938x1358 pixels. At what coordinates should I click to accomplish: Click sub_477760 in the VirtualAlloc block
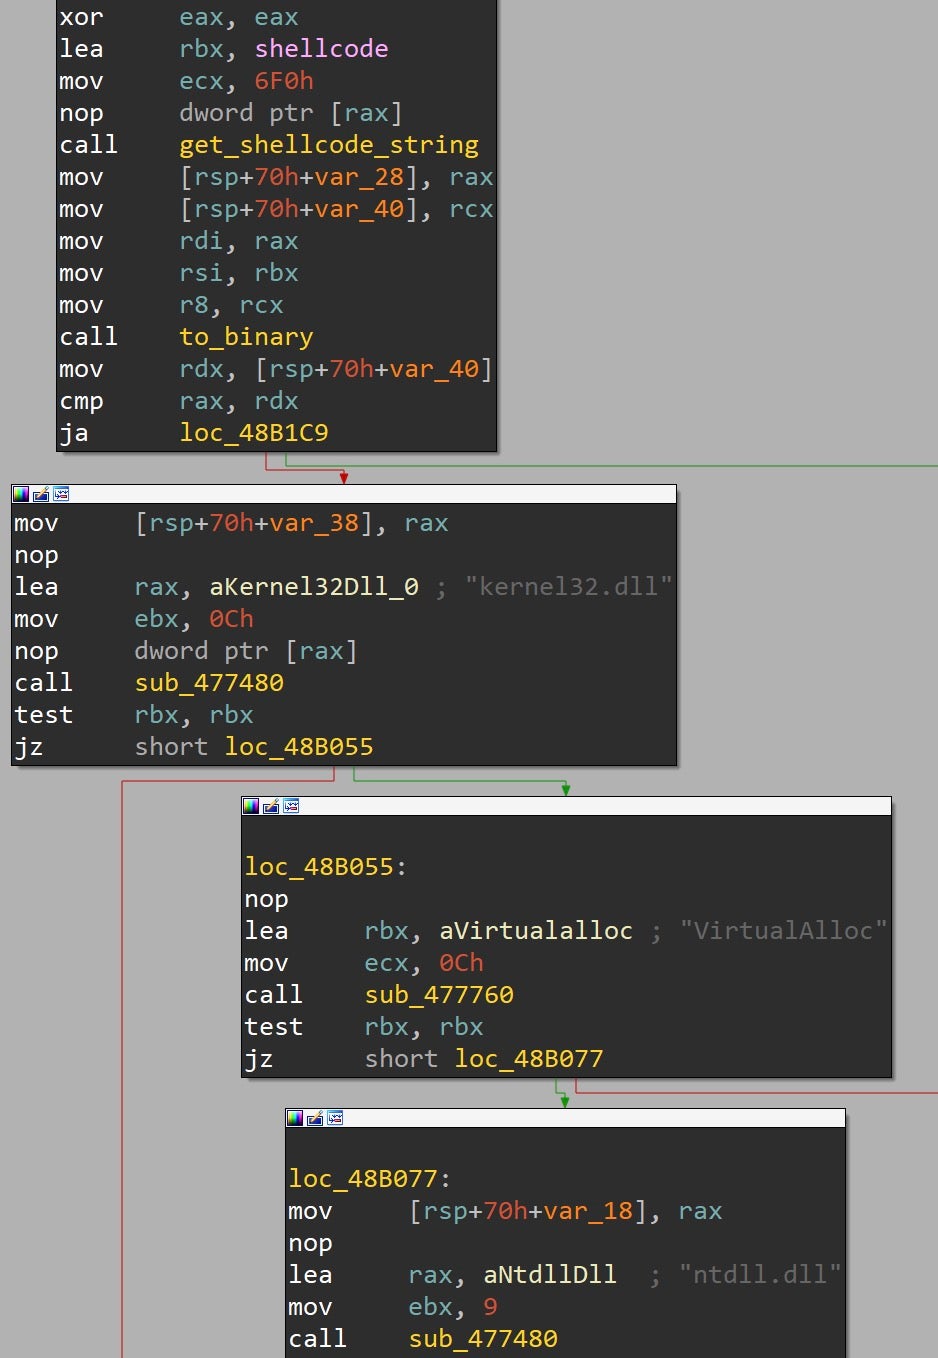click(439, 995)
